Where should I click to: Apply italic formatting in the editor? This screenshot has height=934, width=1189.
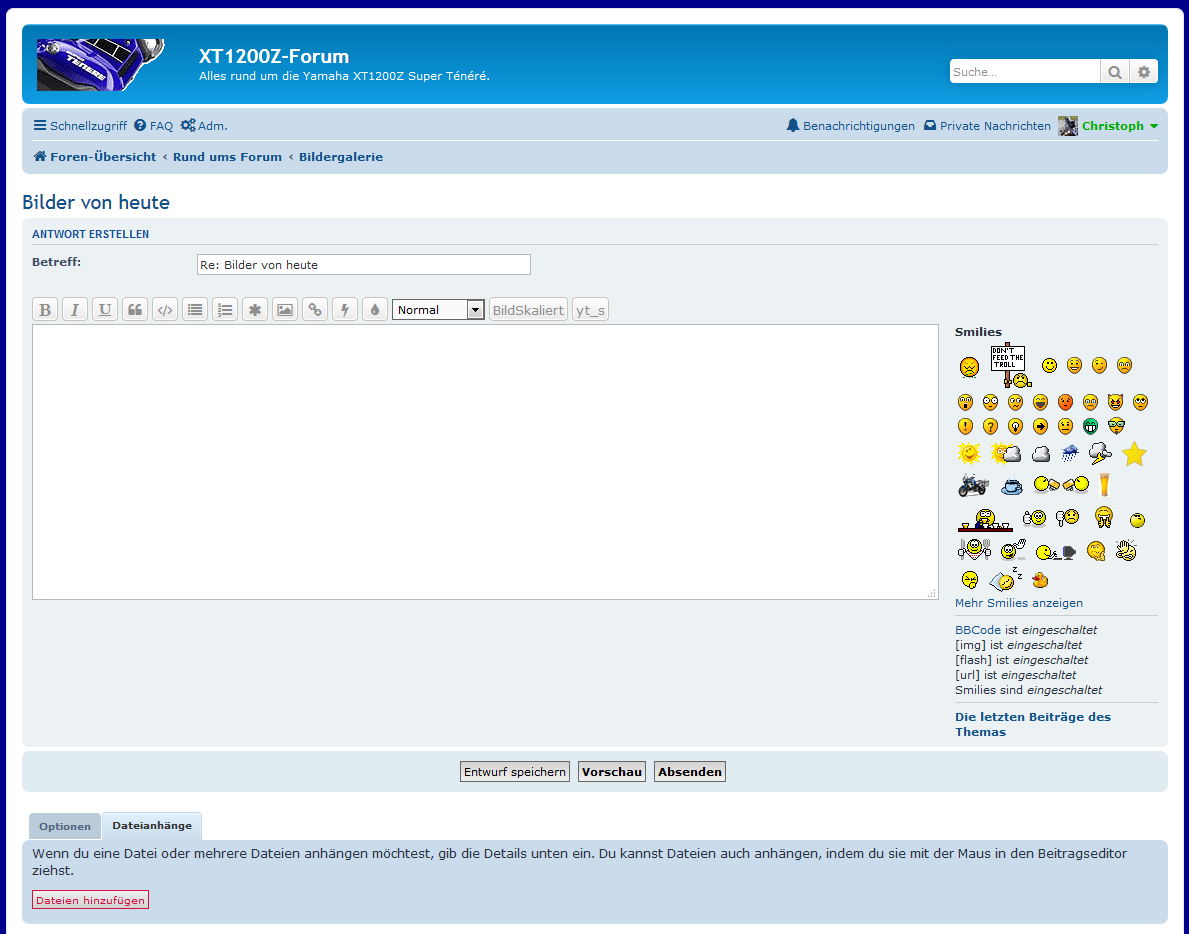(x=75, y=310)
